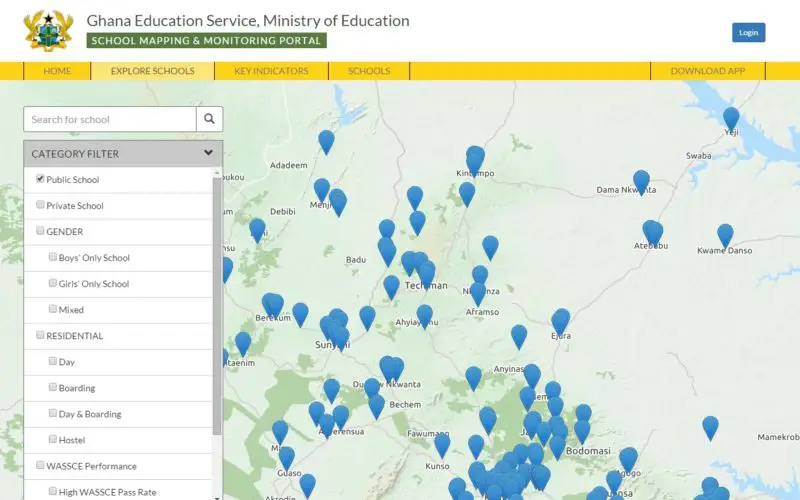800x500 pixels.
Task: Check the Boarding school filter
Action: tap(53, 387)
